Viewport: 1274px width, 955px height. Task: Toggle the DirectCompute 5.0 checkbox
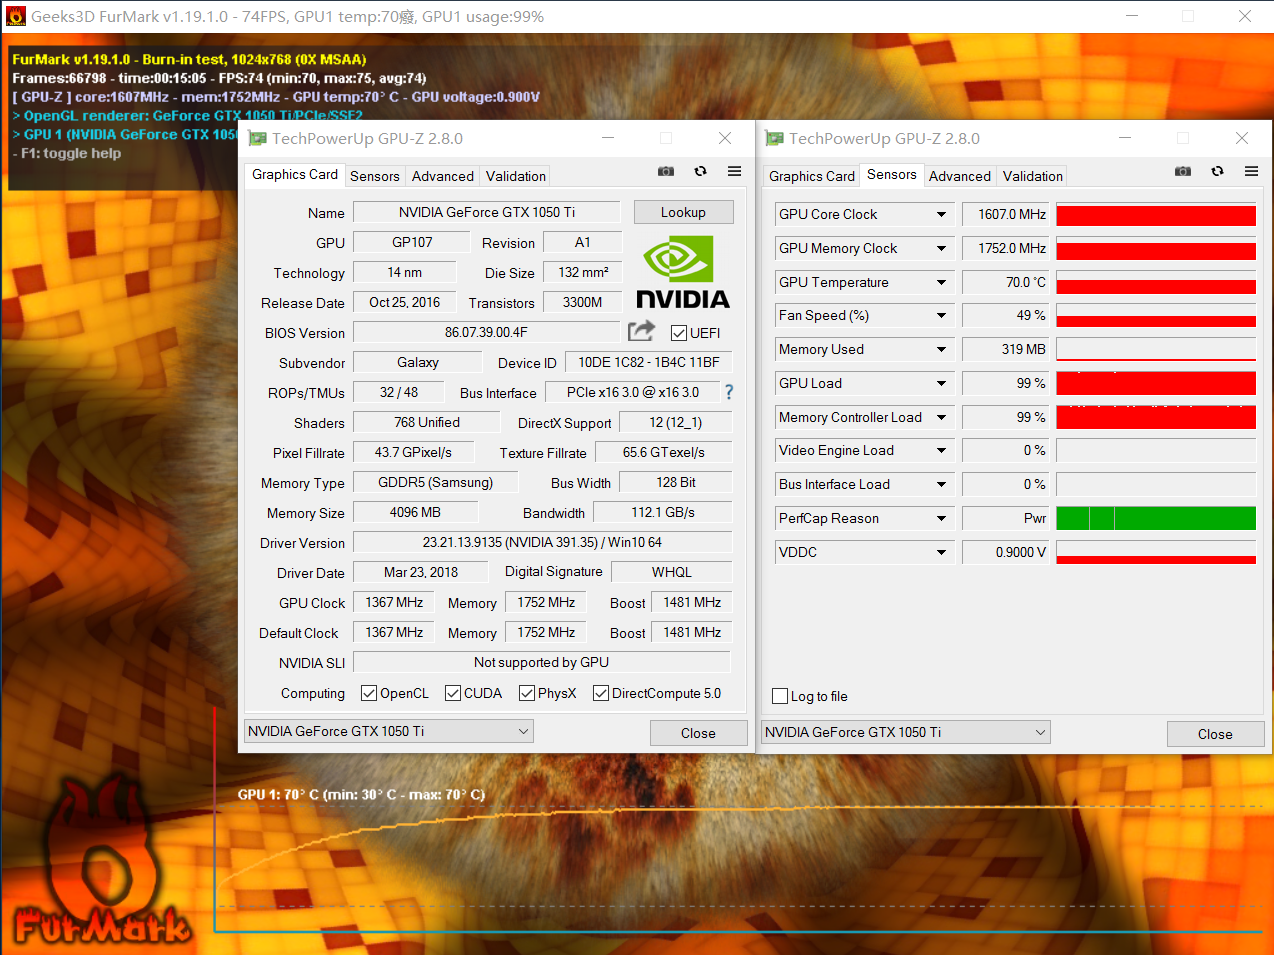click(601, 693)
